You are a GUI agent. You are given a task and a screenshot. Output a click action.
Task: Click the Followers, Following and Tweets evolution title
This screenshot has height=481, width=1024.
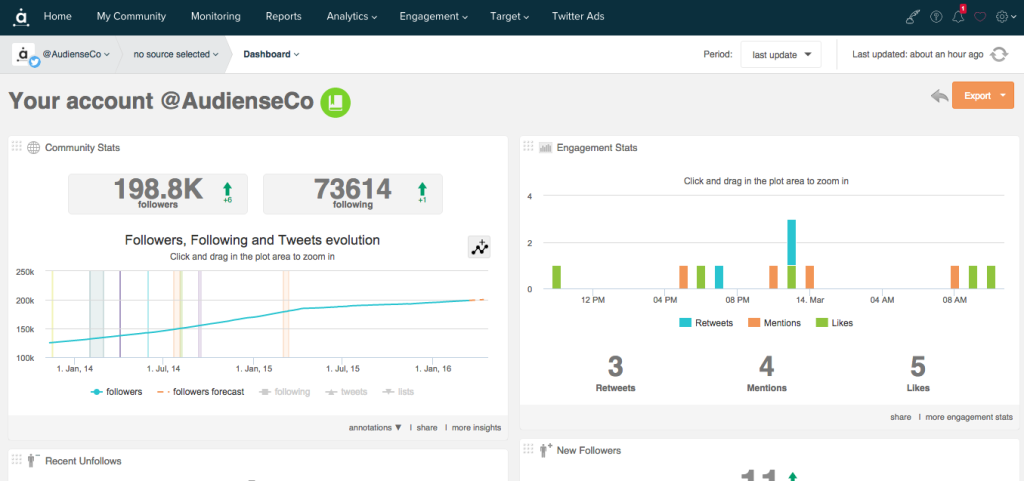[252, 240]
